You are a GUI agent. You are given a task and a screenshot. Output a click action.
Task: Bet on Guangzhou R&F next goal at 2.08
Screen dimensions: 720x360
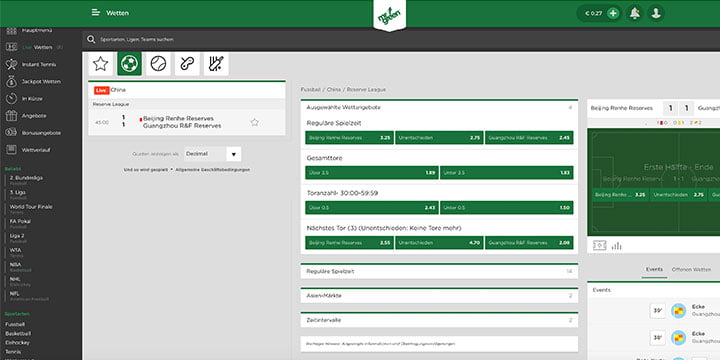point(529,242)
